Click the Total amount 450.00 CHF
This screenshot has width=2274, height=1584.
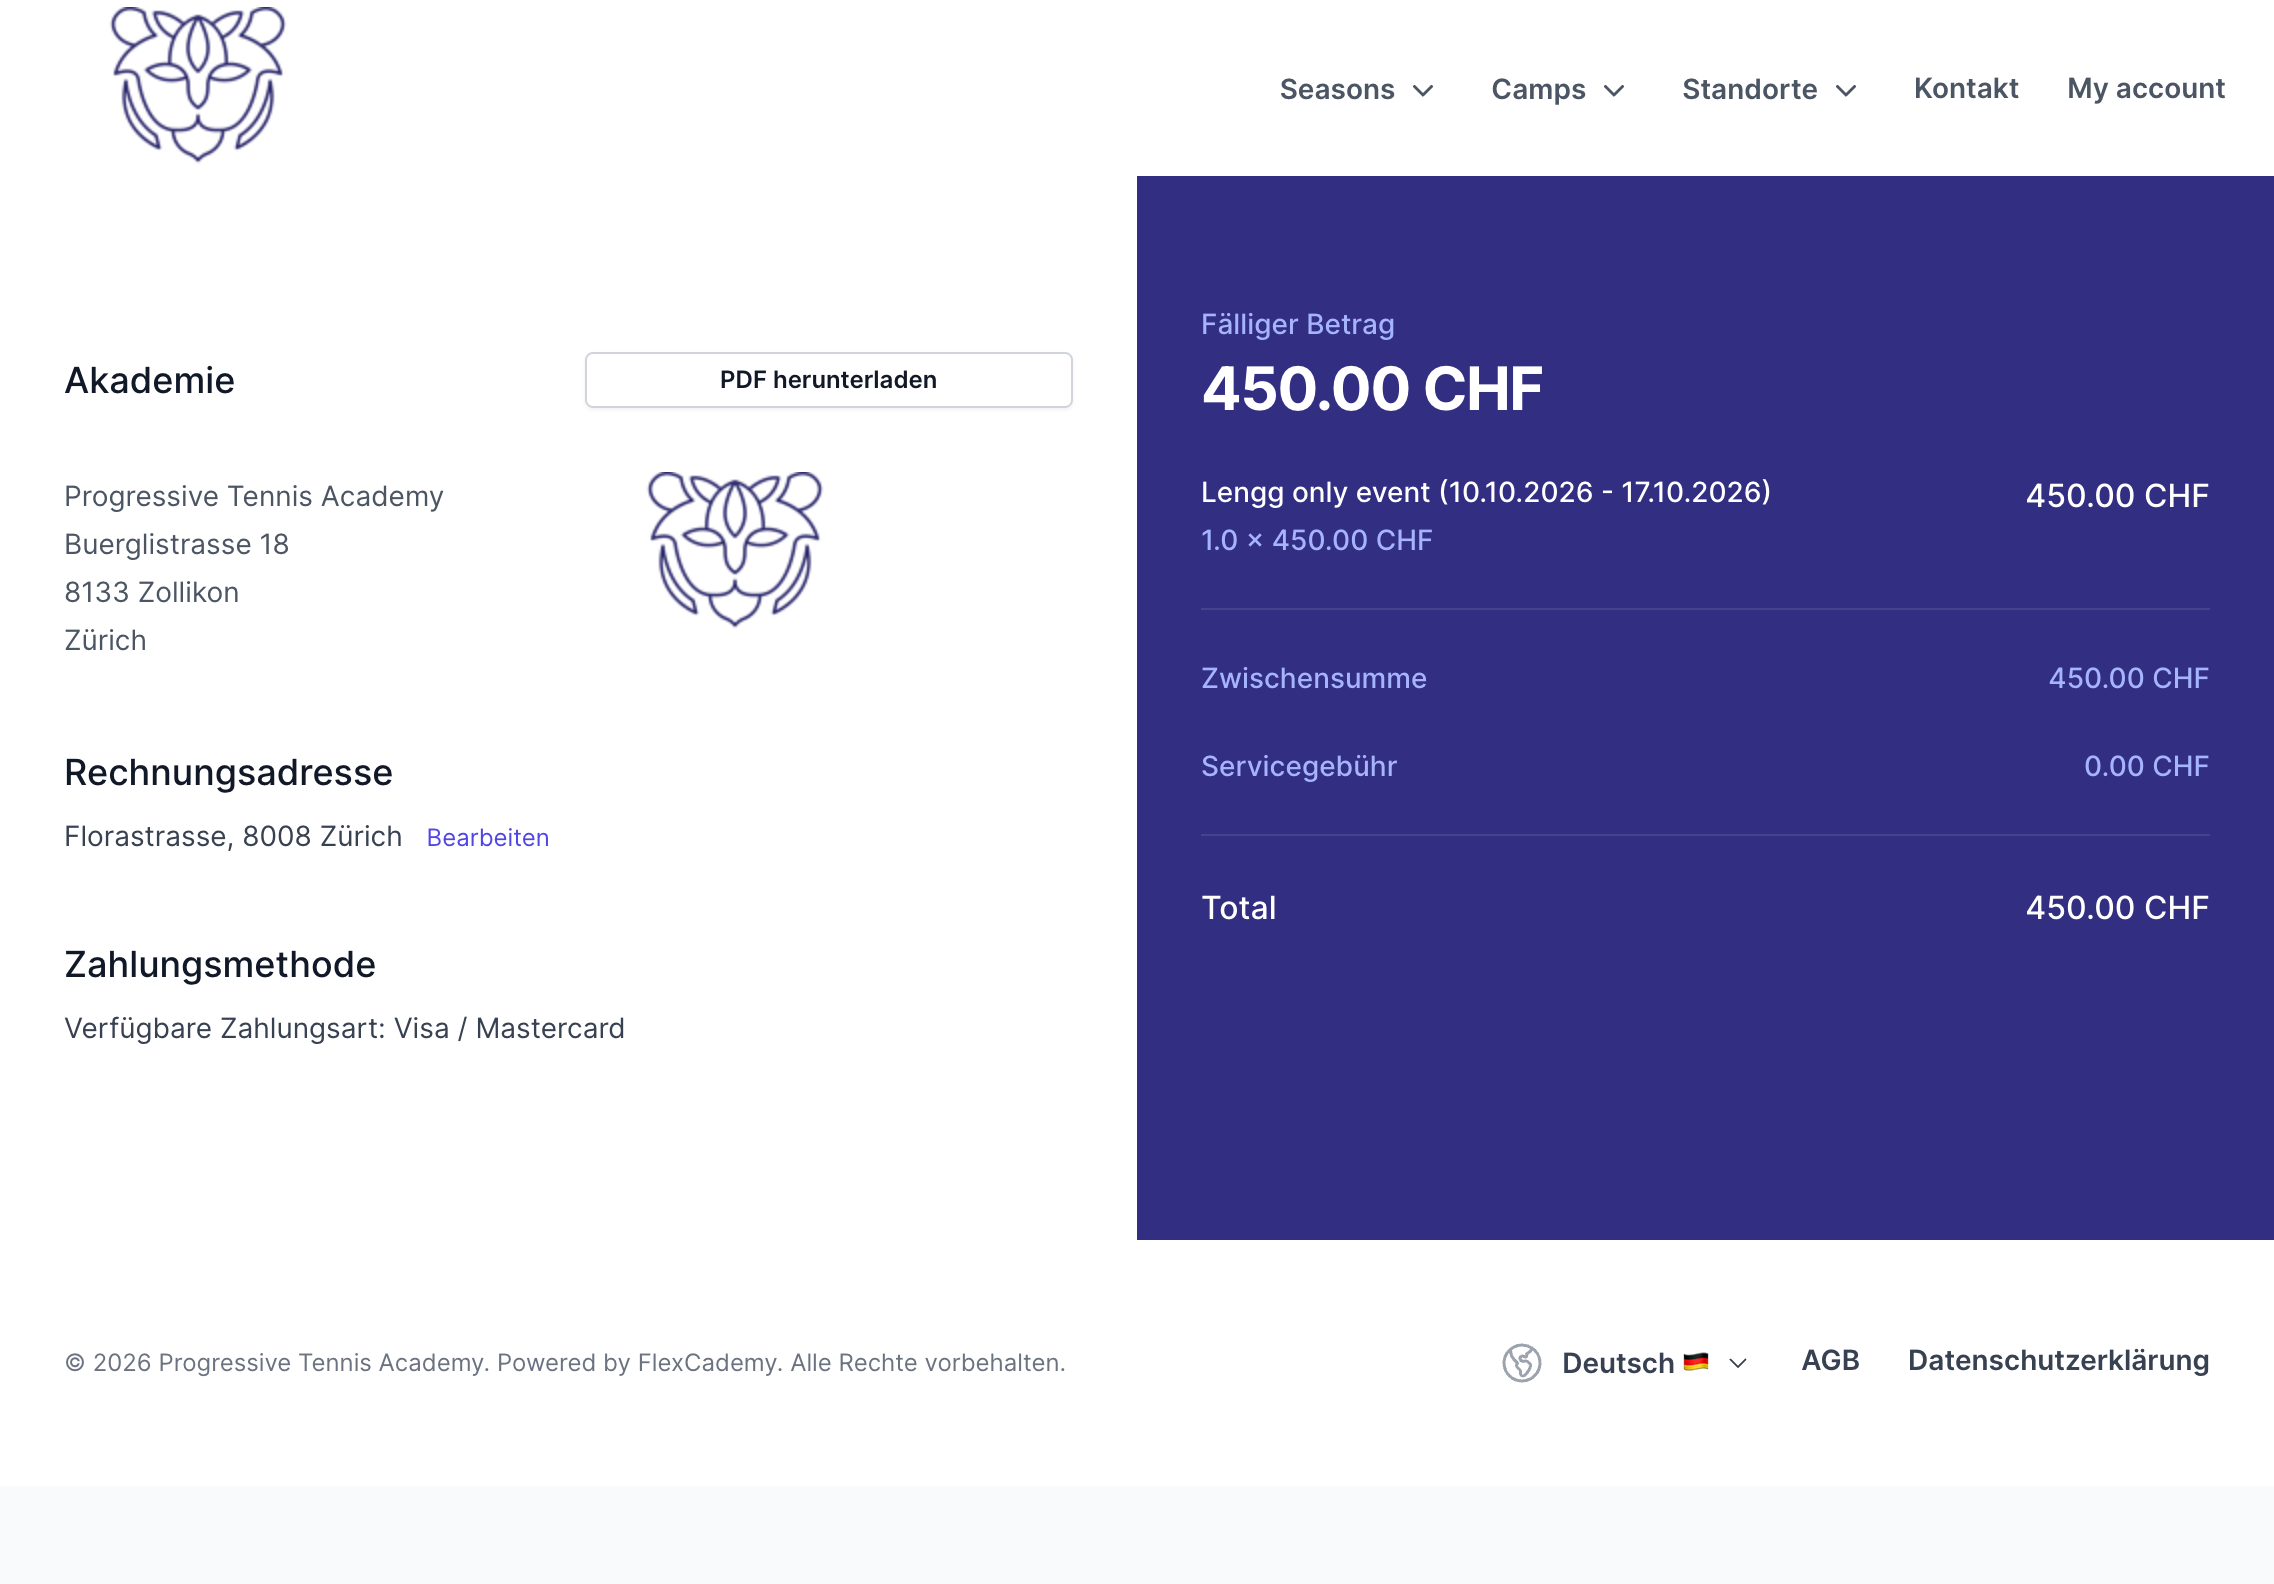[2117, 908]
